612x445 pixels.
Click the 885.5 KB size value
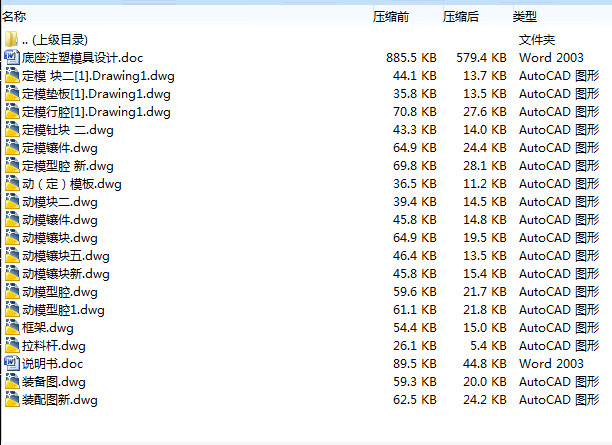[411, 58]
